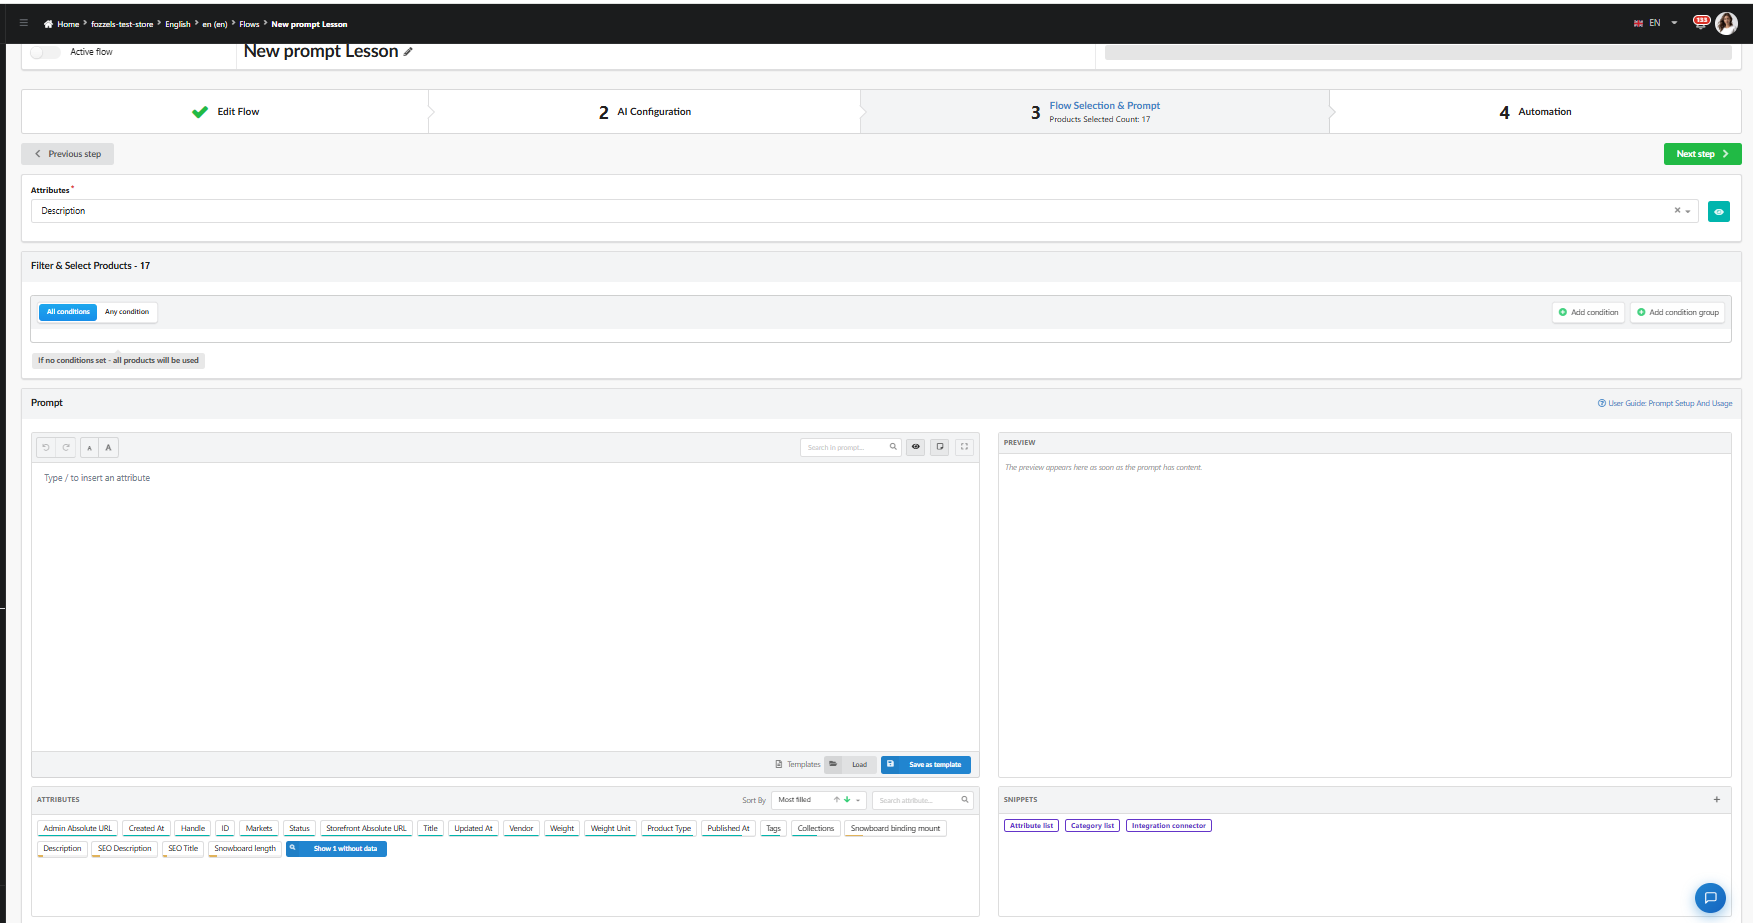
Task: Insert the Product Type attribute chip
Action: click(x=669, y=828)
